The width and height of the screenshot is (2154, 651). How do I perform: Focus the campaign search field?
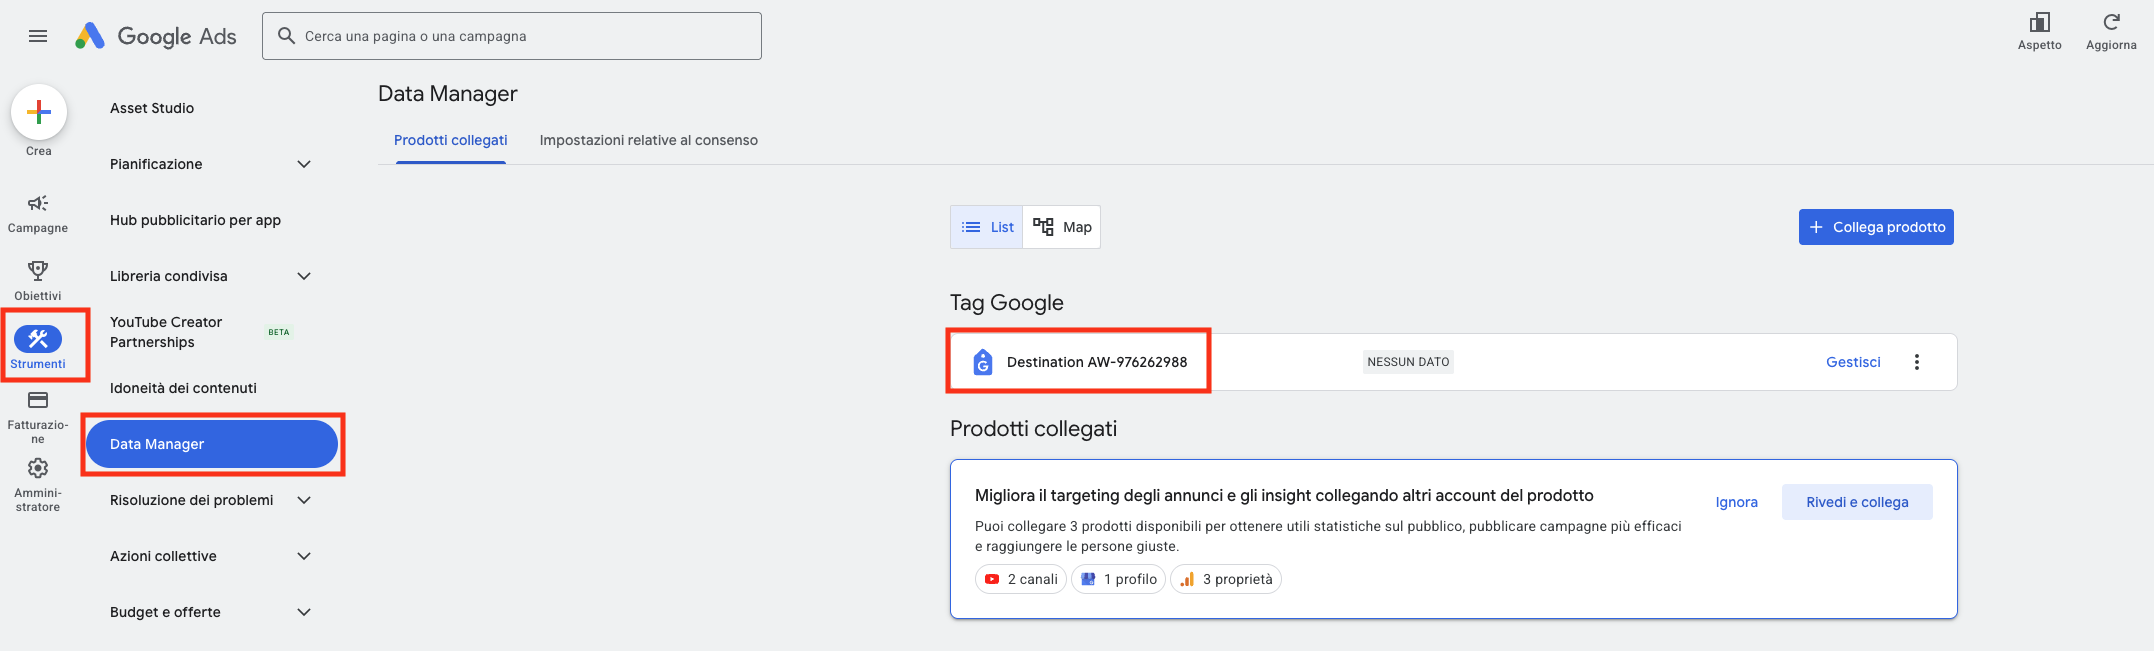512,36
